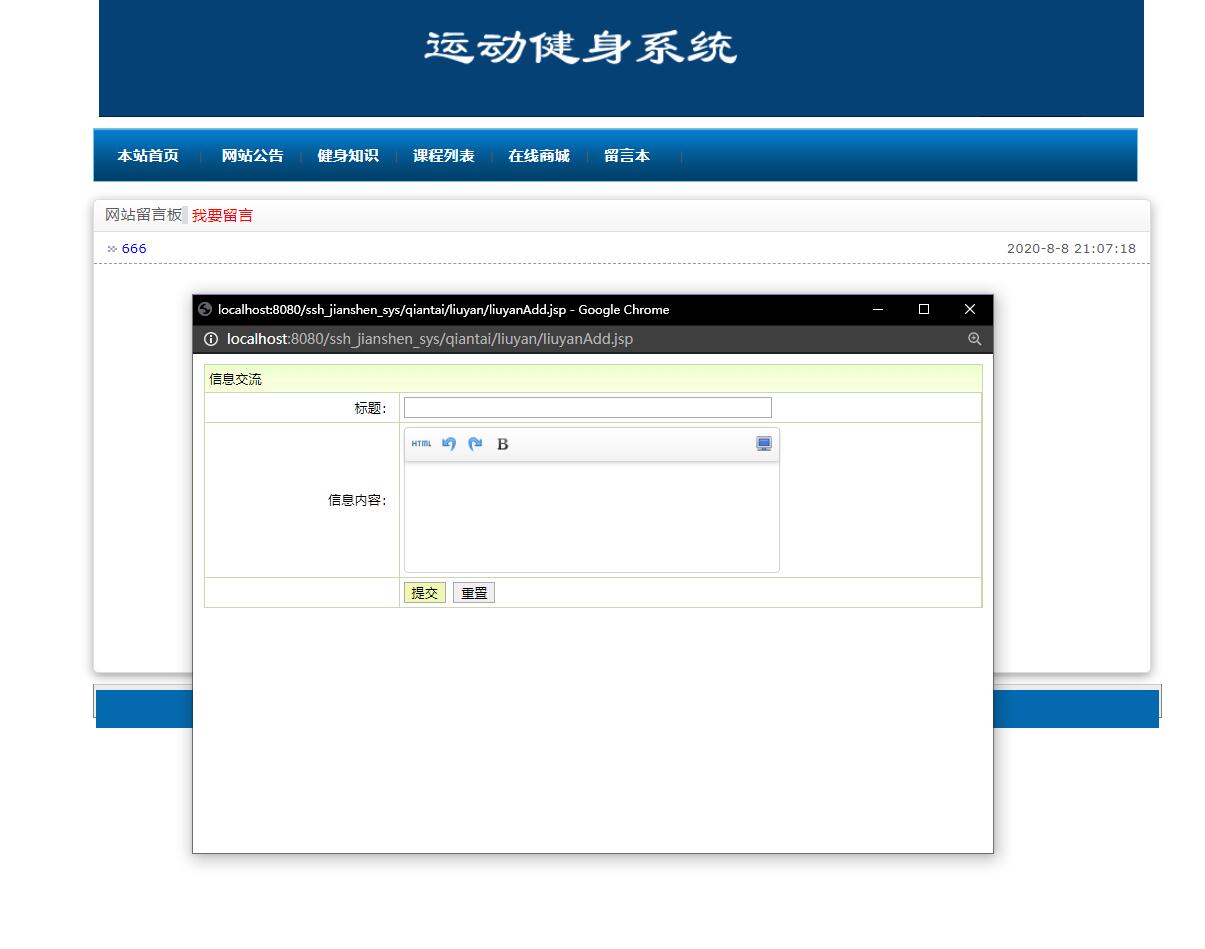Open the 留言本 section
The height and width of the screenshot is (949, 1205).
pyautogui.click(x=627, y=155)
